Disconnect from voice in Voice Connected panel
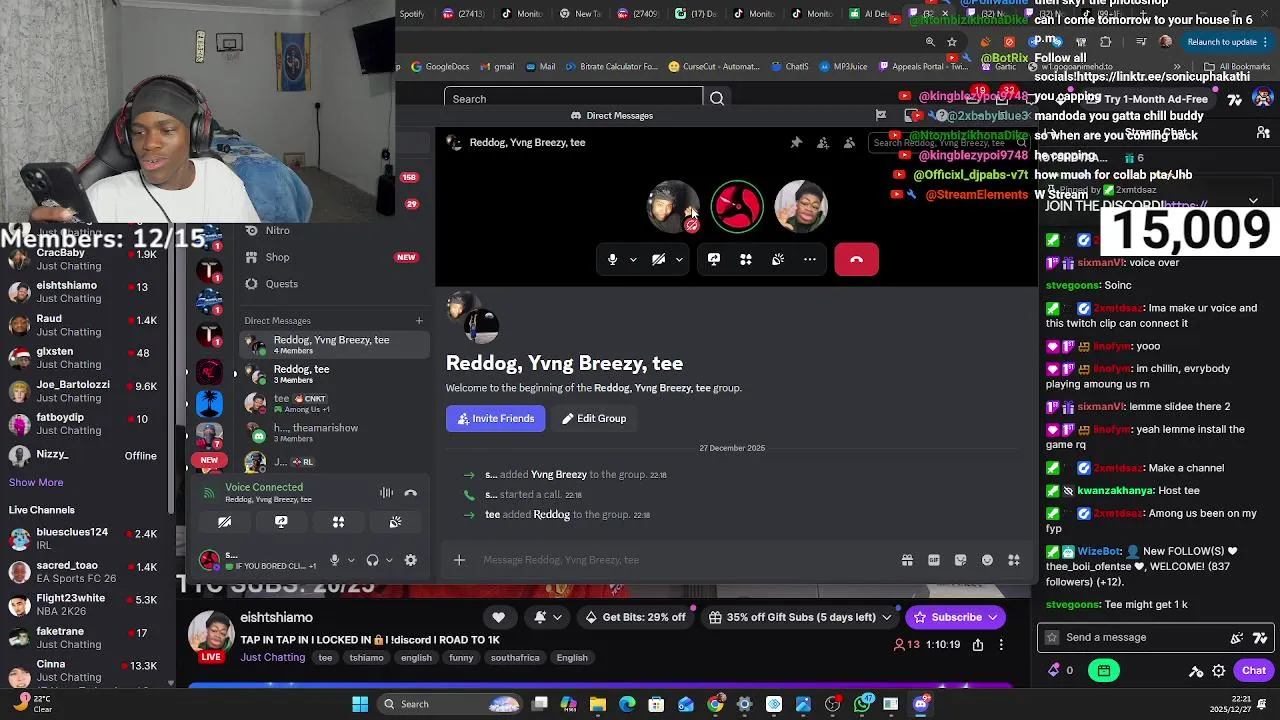This screenshot has width=1280, height=720. point(410,493)
